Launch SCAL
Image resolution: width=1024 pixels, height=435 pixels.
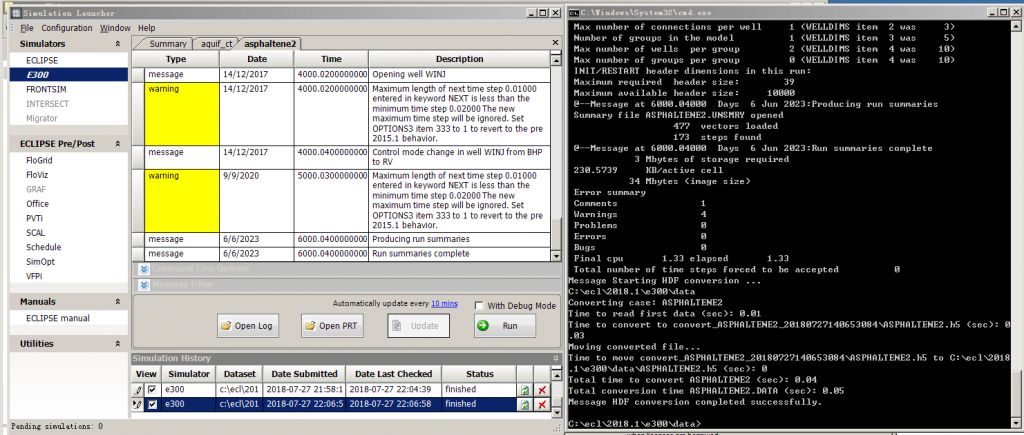point(35,233)
